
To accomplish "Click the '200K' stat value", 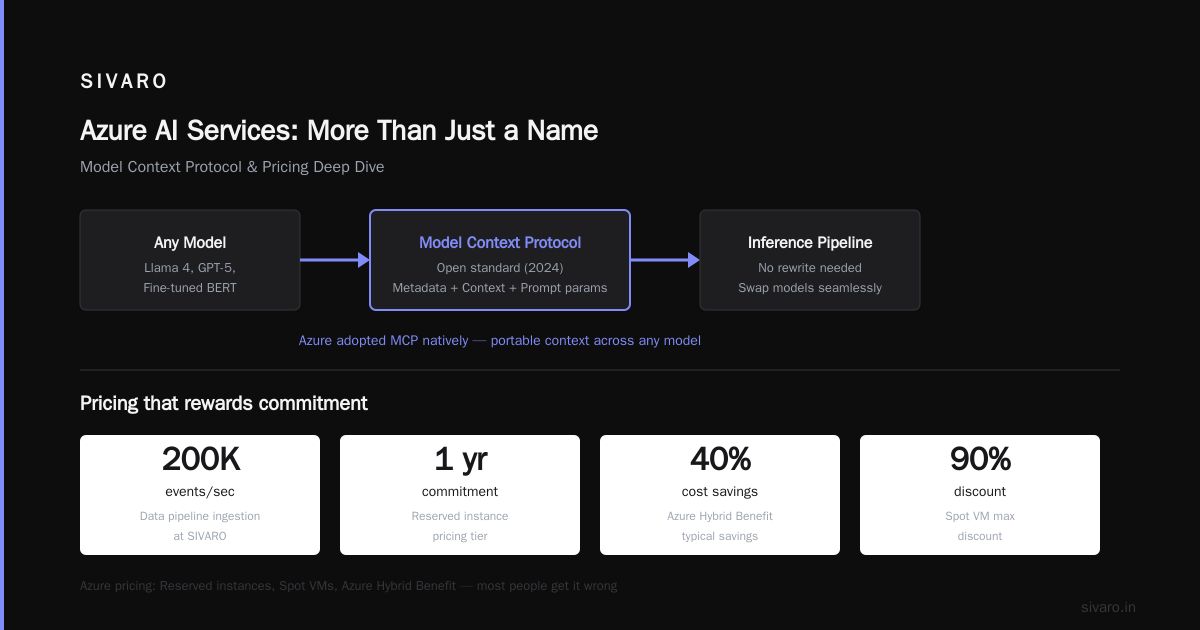I will pyautogui.click(x=200, y=459).
